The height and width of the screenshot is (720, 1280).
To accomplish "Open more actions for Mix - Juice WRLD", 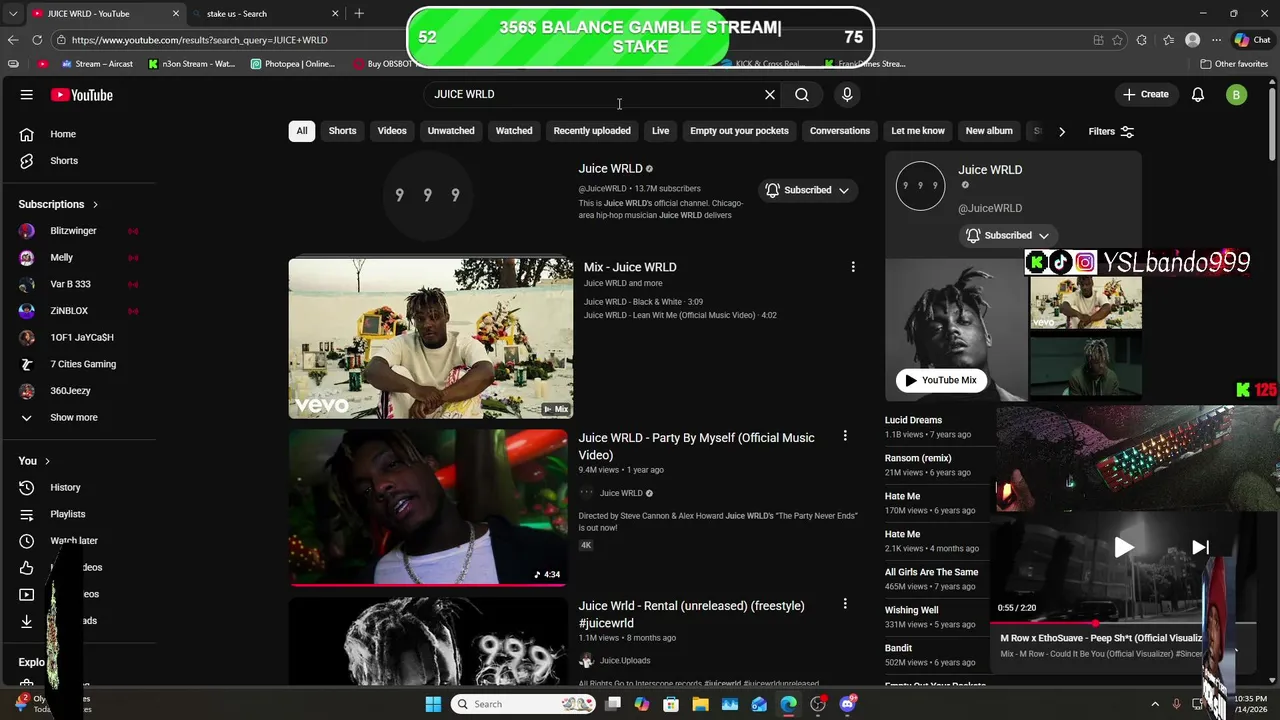I will (x=853, y=267).
